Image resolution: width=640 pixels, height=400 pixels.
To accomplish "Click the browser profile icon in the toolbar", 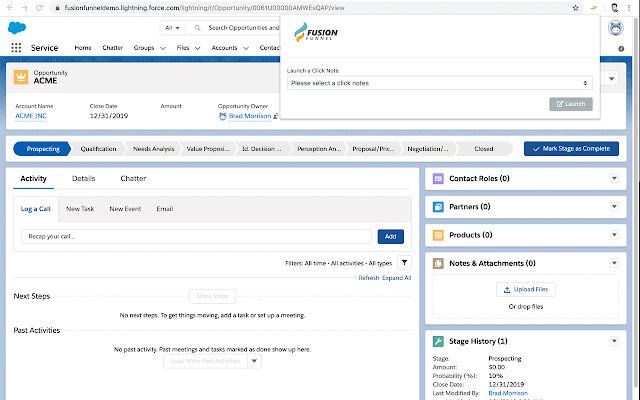I will click(614, 8).
